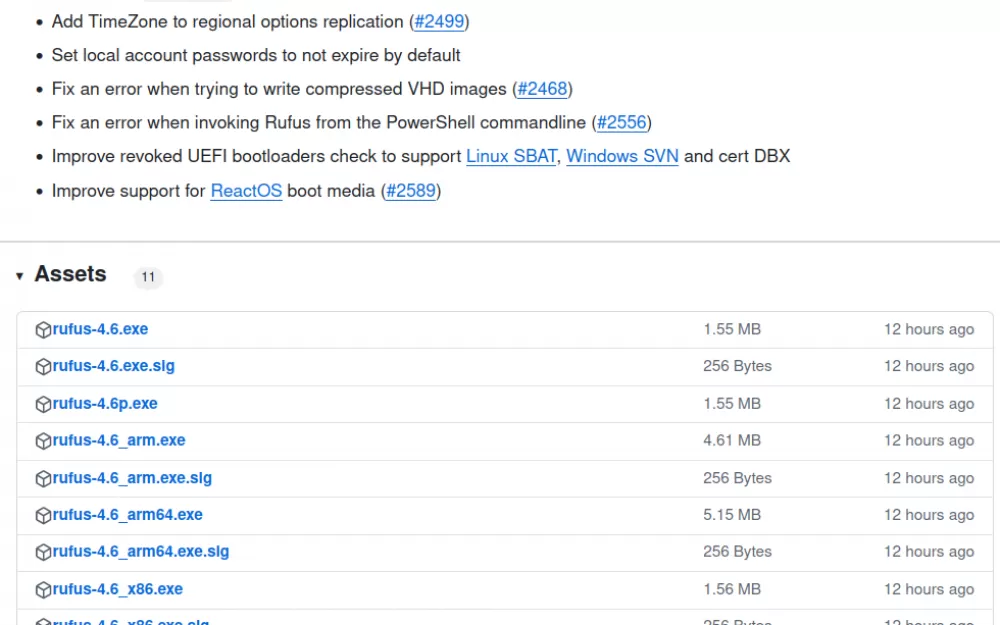Collapse the Assets section triangle
This screenshot has height=625, width=1000.
pos(20,276)
